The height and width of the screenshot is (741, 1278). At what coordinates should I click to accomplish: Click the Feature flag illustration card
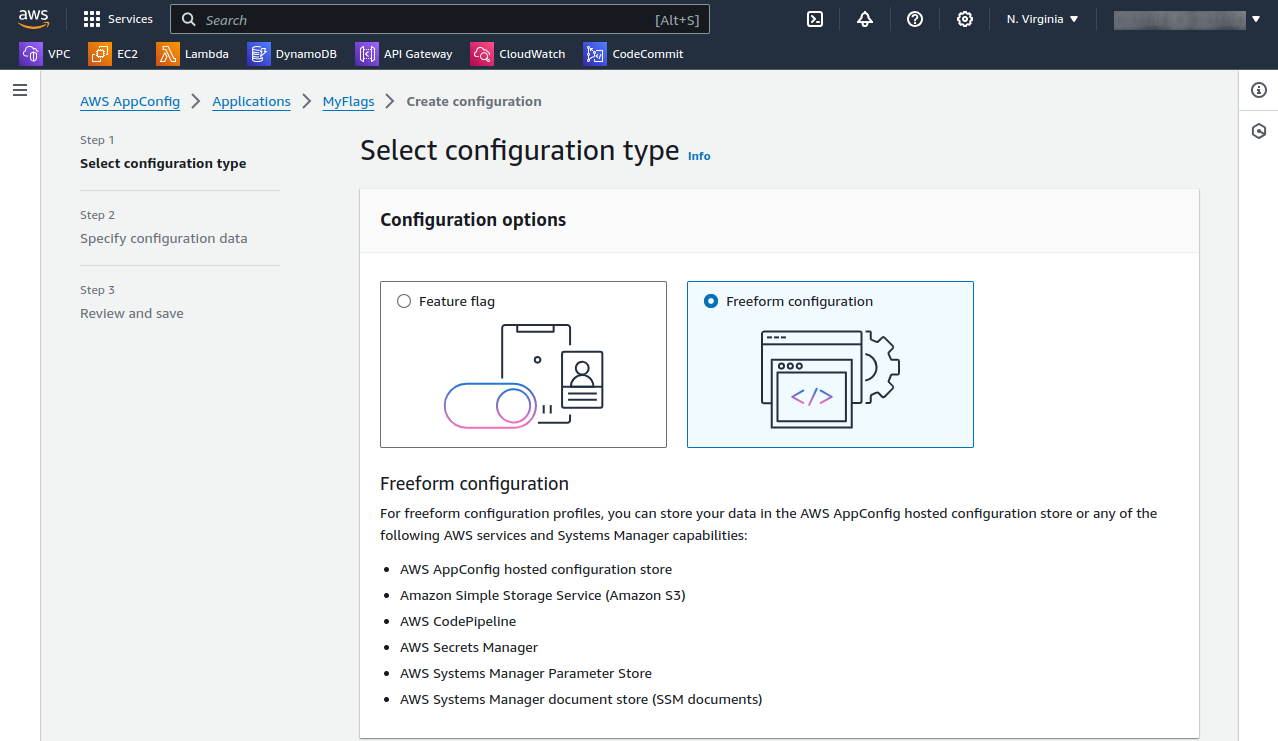tap(523, 364)
